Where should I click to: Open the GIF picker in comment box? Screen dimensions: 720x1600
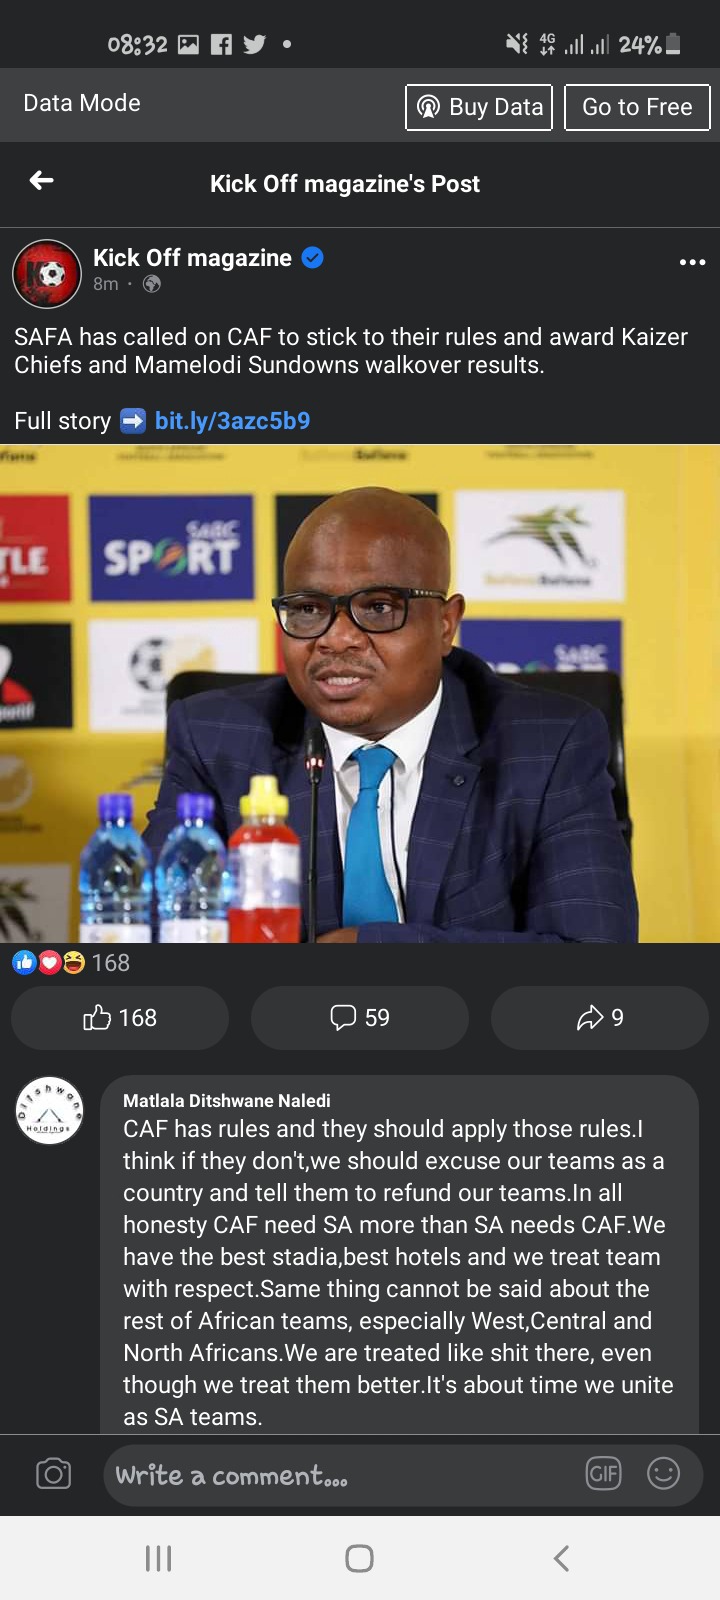[603, 1473]
